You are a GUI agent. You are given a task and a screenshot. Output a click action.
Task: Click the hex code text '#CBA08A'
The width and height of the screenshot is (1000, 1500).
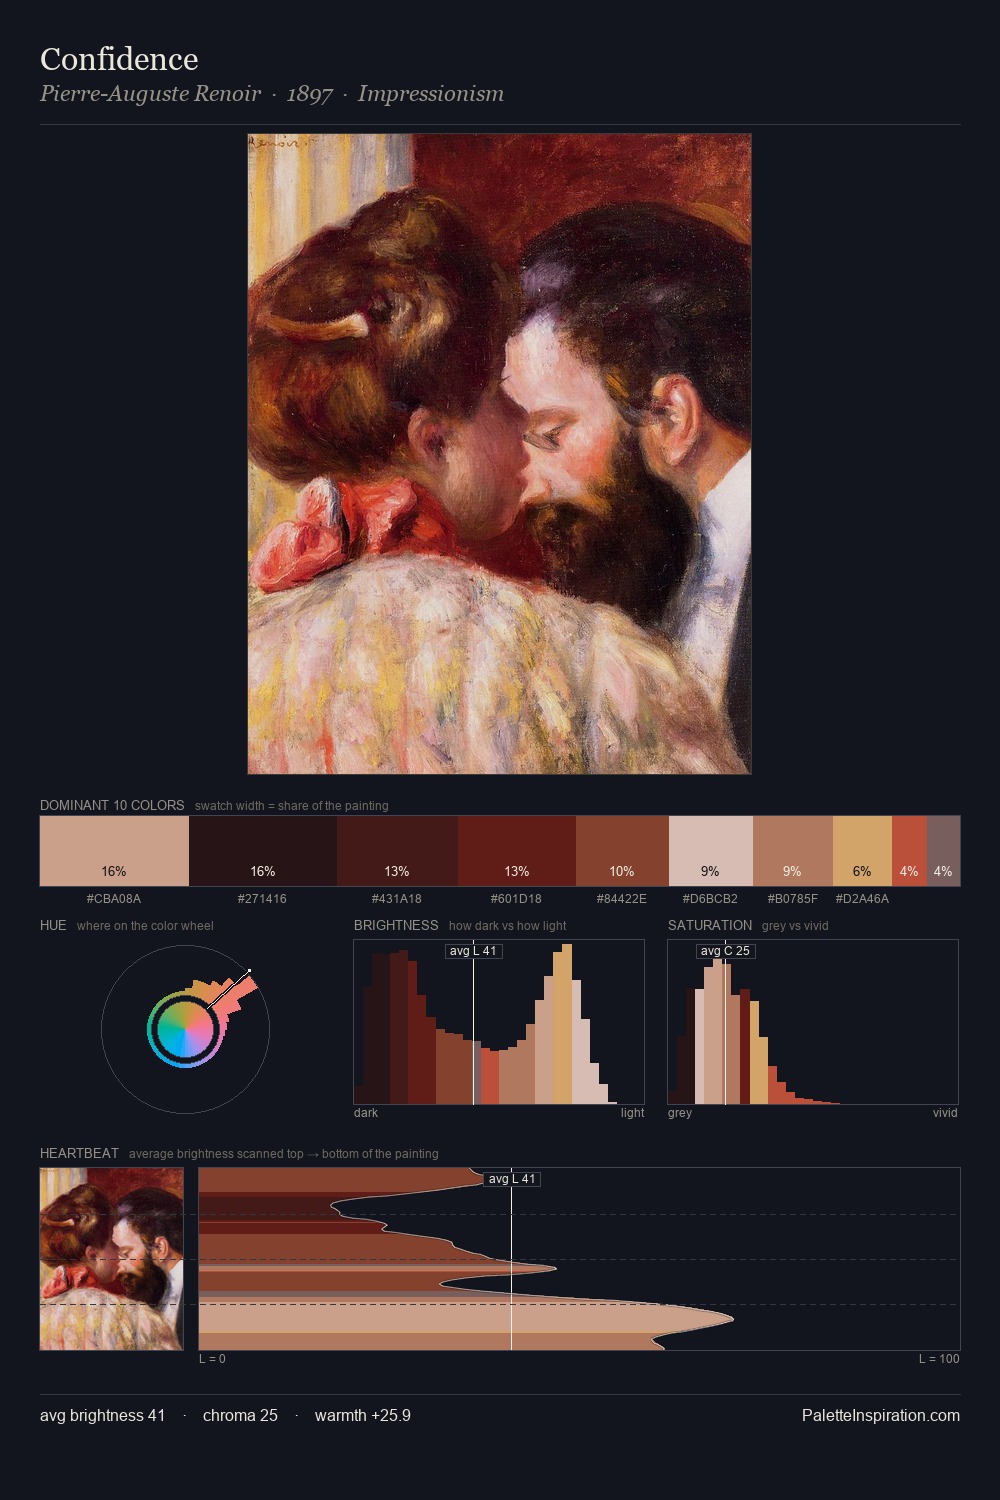(114, 898)
